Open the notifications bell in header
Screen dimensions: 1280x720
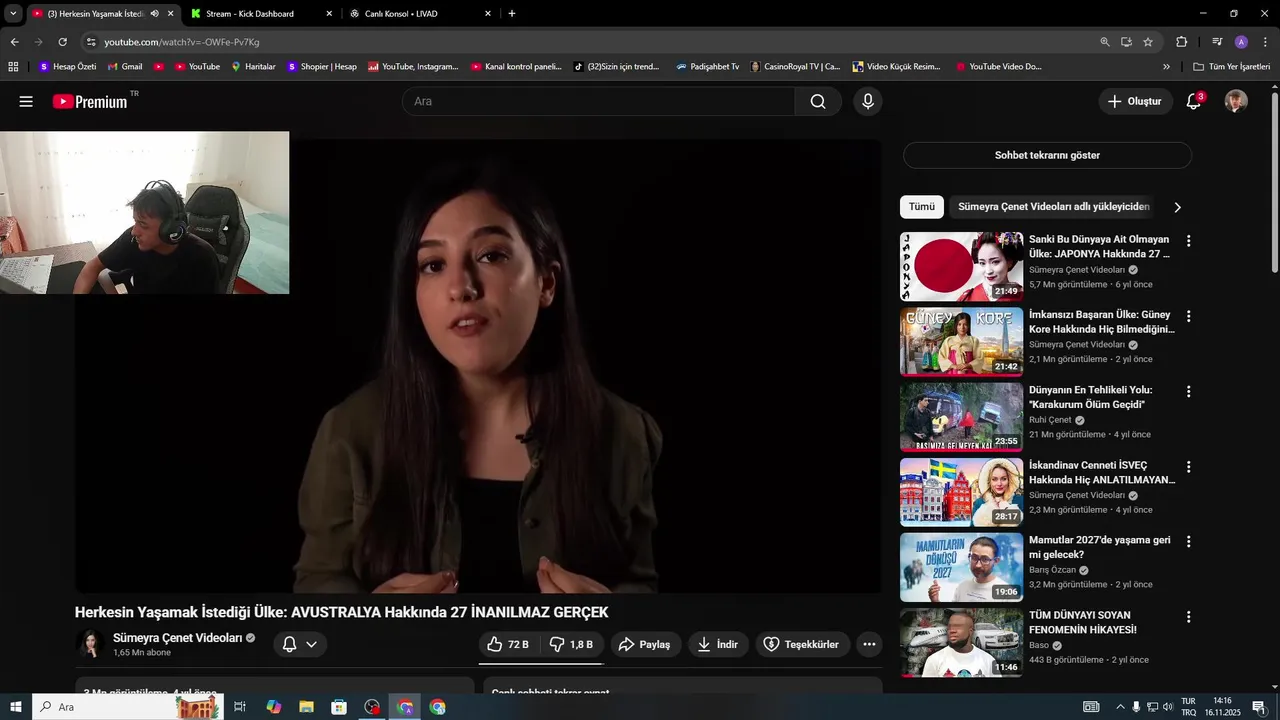(1193, 101)
